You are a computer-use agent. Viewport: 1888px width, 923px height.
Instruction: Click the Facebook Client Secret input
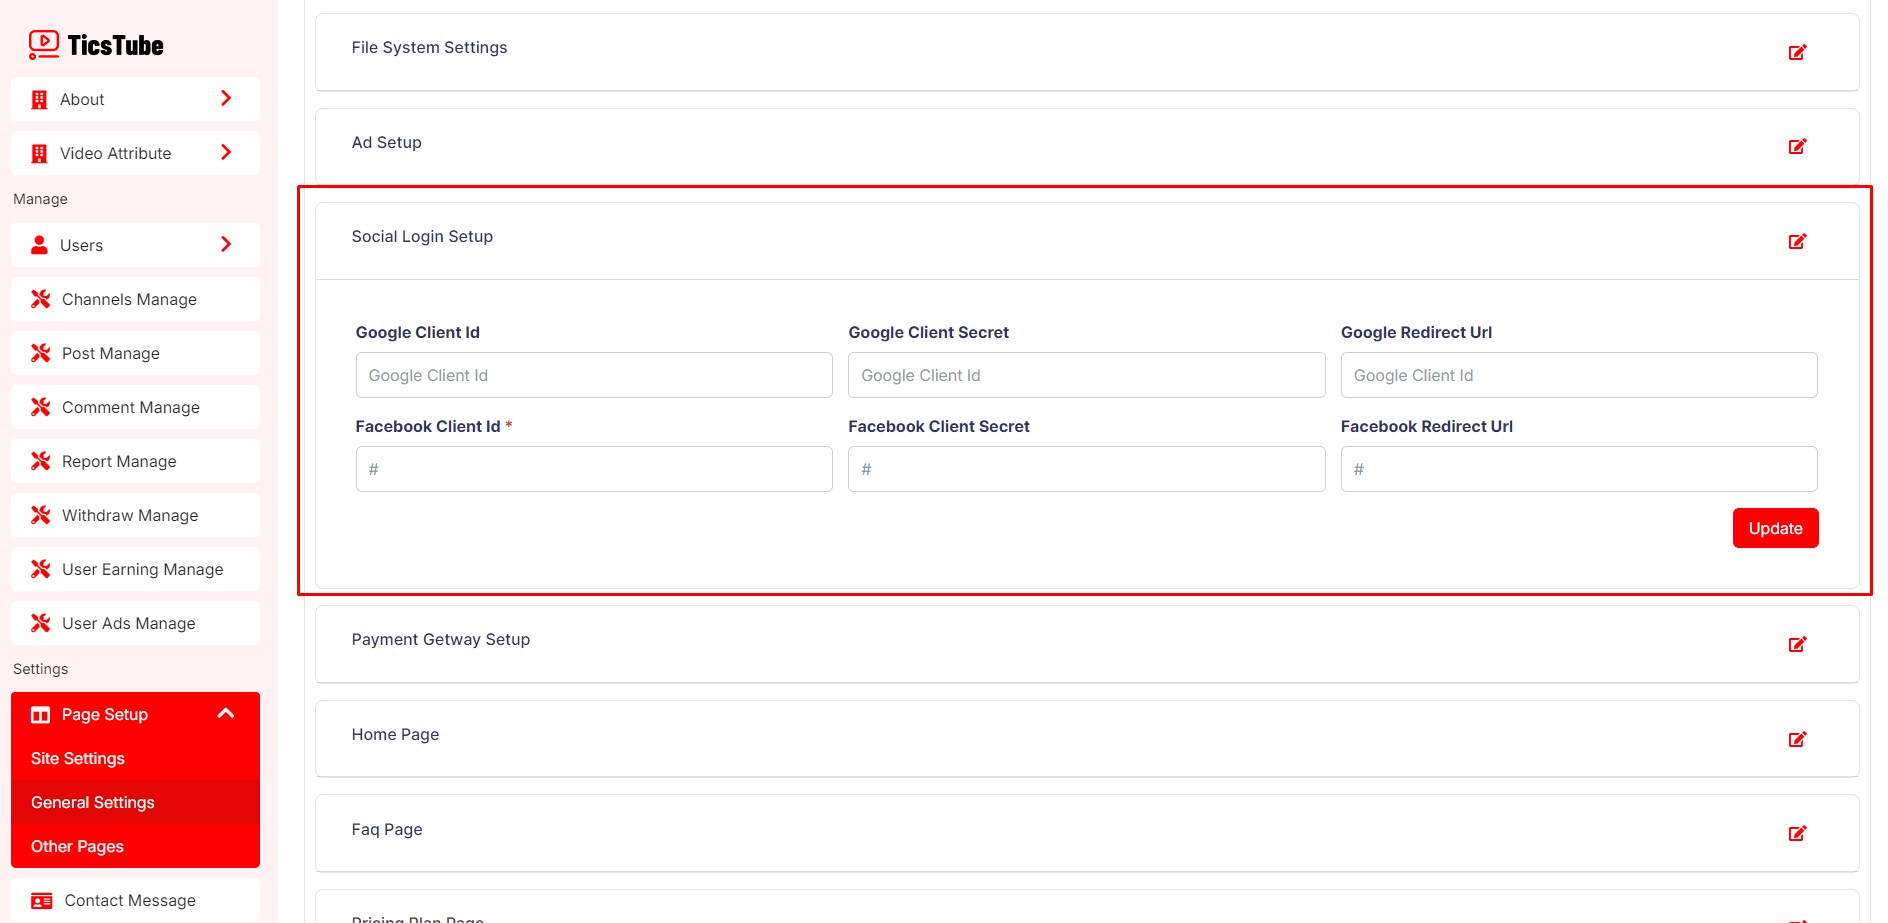[1086, 469]
